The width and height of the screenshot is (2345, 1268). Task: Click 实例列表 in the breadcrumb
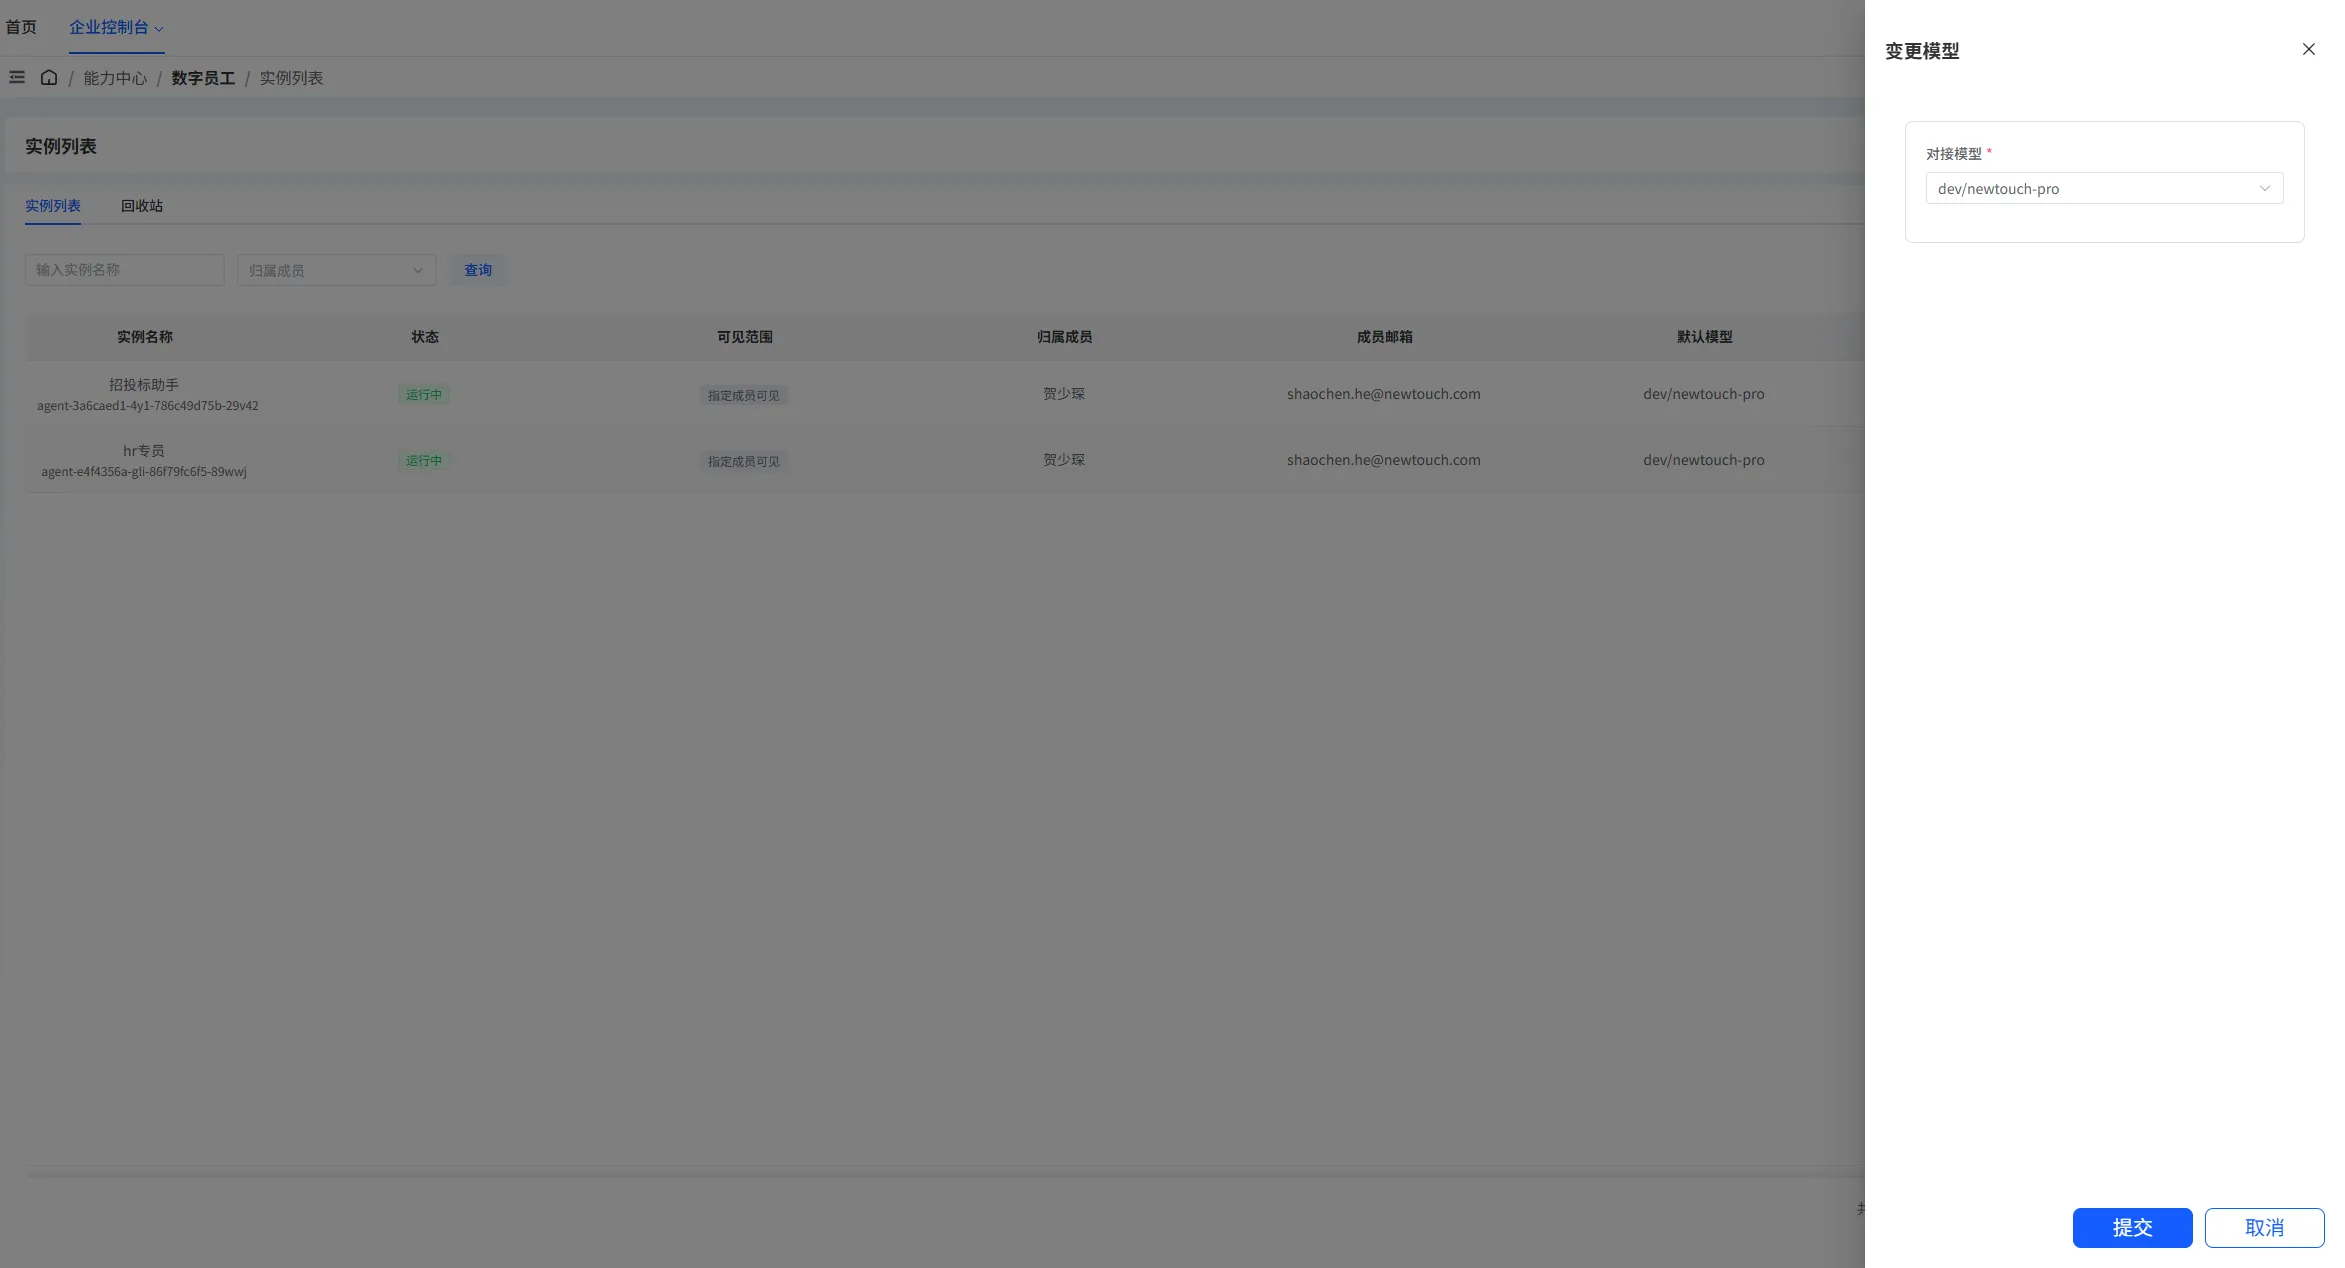291,78
